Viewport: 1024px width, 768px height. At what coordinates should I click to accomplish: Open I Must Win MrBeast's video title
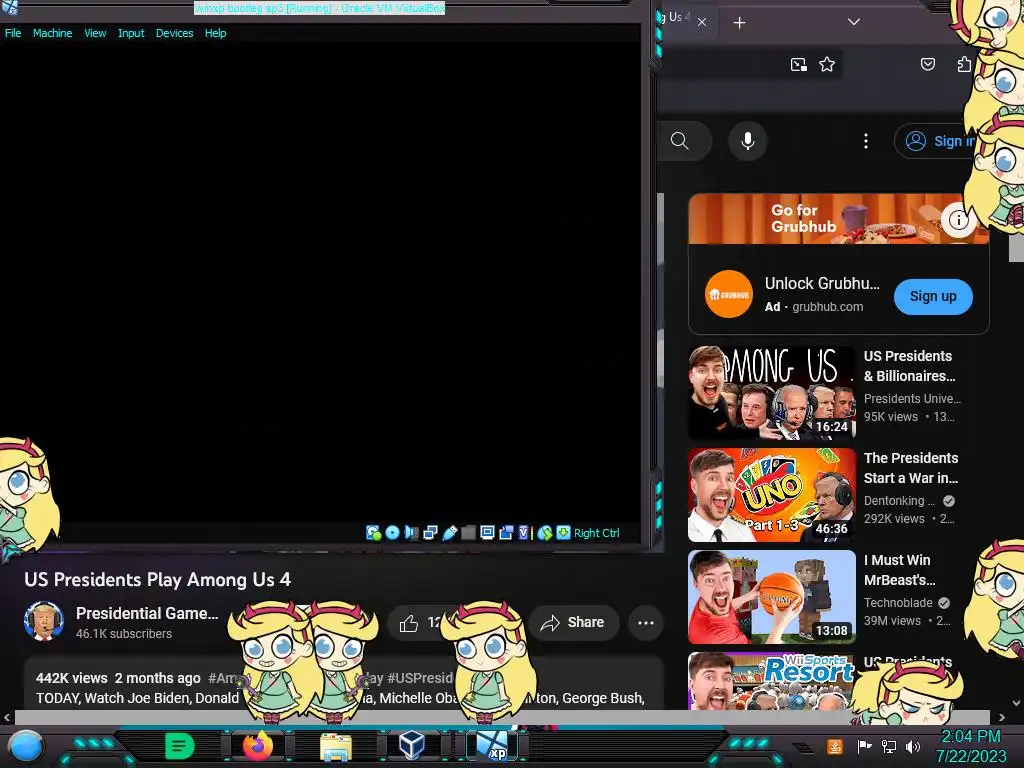point(900,569)
